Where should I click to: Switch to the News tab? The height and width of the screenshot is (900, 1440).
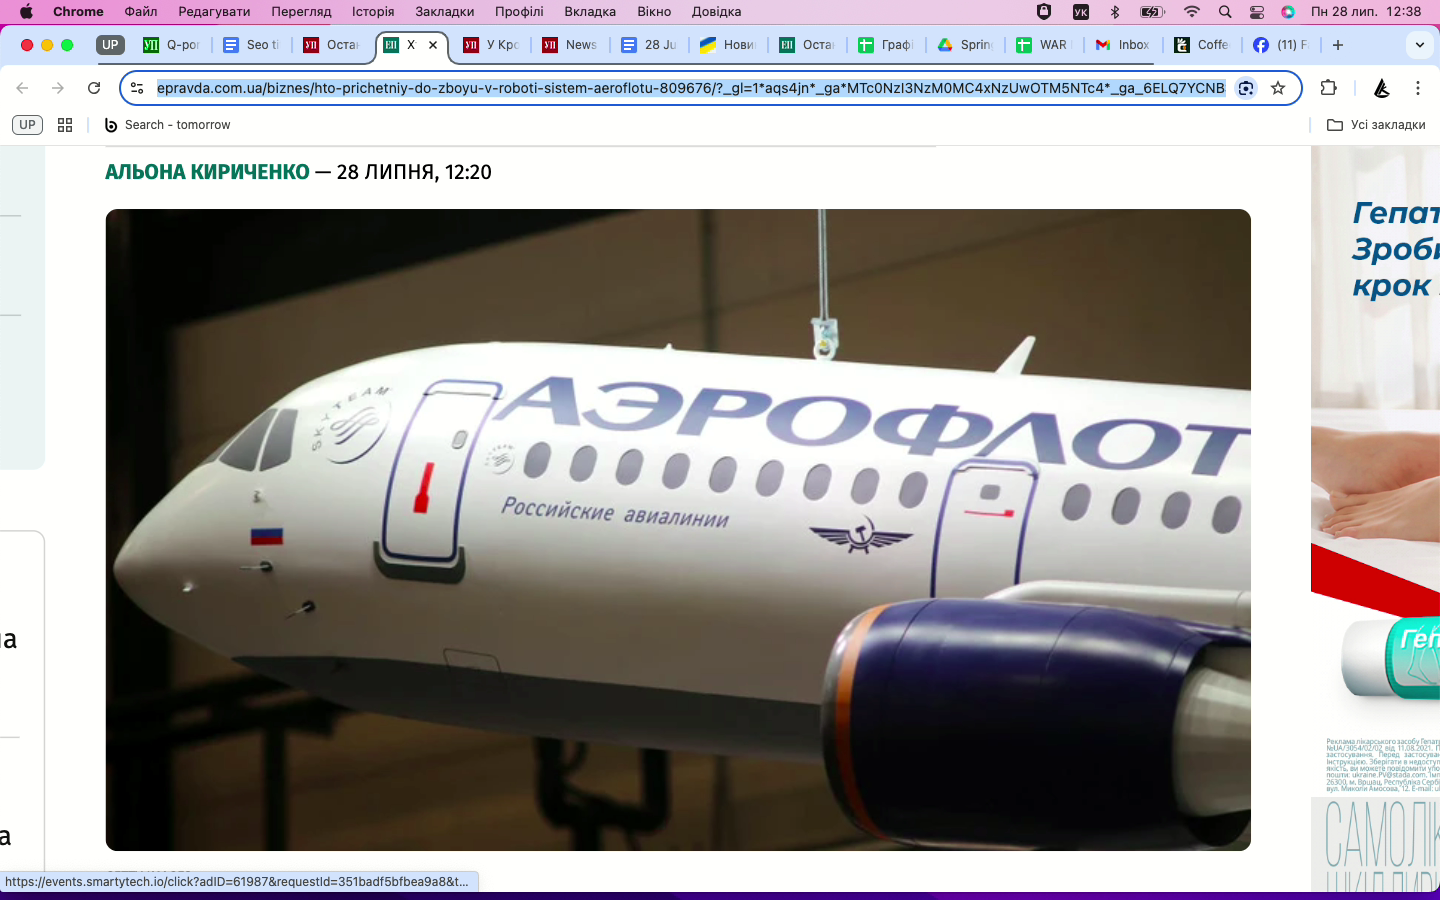tap(570, 45)
